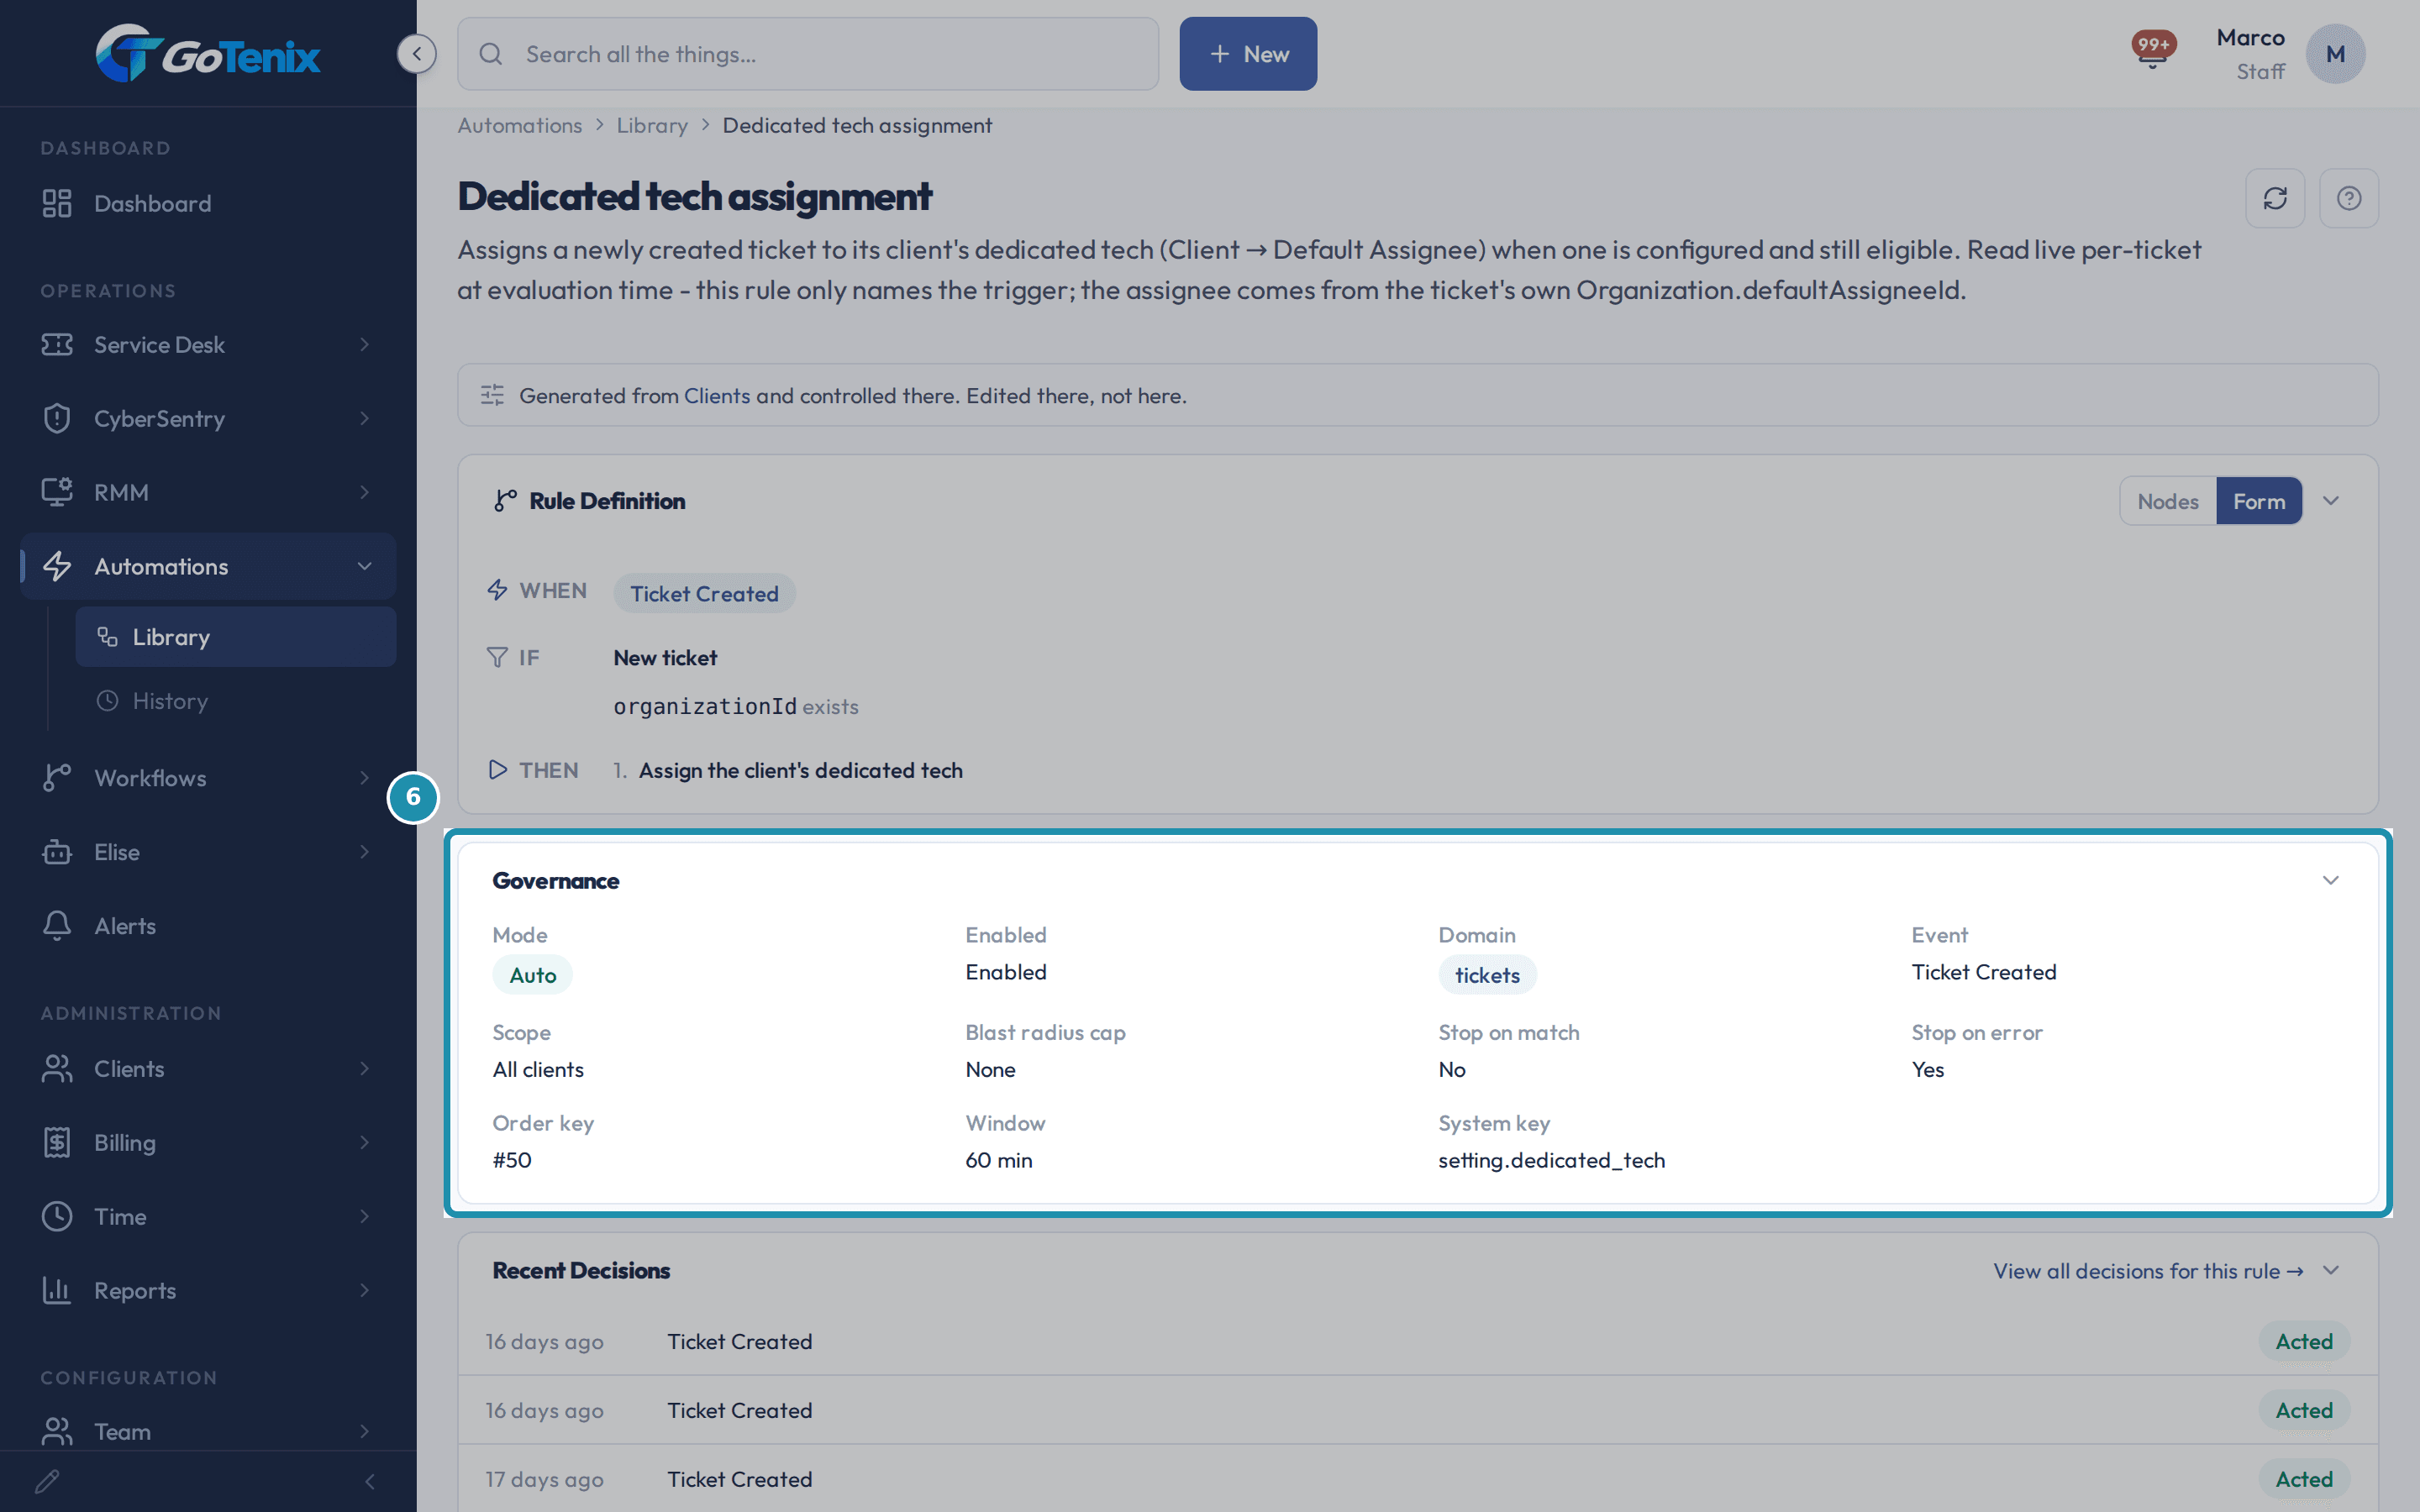Click the Ticket Created trigger chip
The width and height of the screenshot is (2420, 1512).
704,593
